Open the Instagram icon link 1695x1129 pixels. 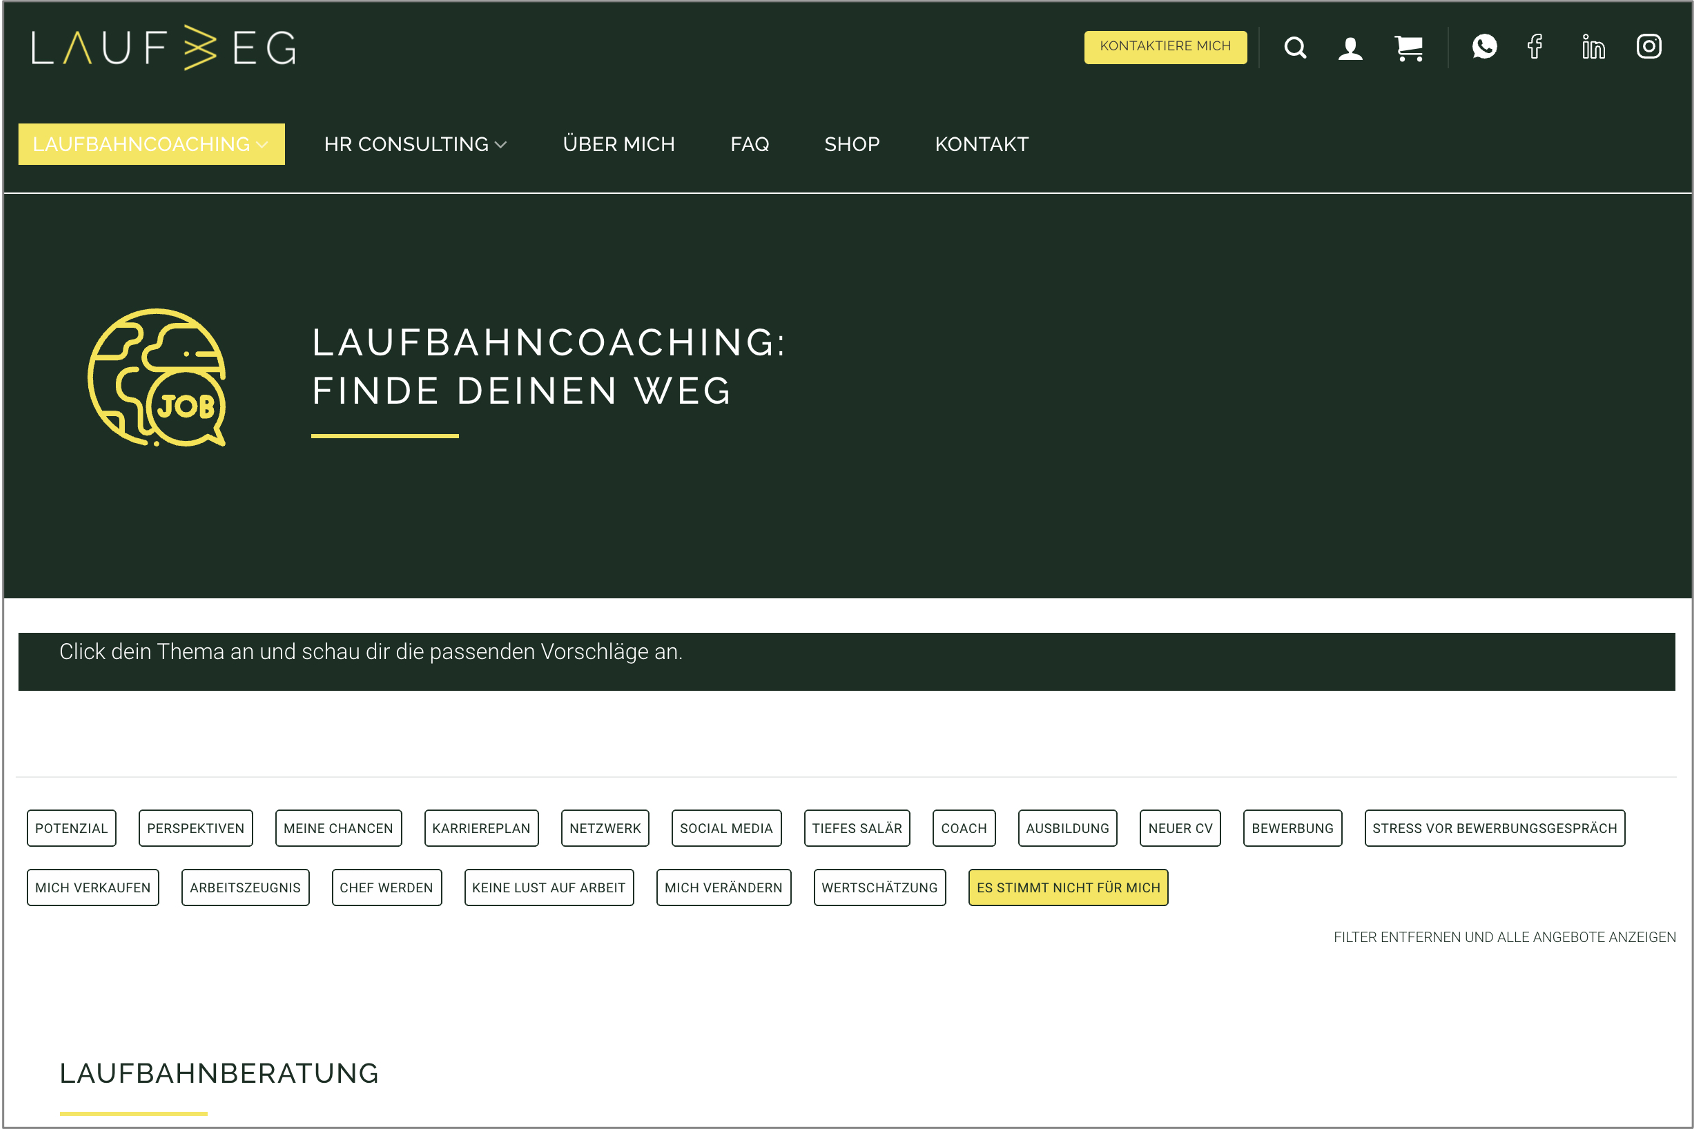[x=1648, y=47]
